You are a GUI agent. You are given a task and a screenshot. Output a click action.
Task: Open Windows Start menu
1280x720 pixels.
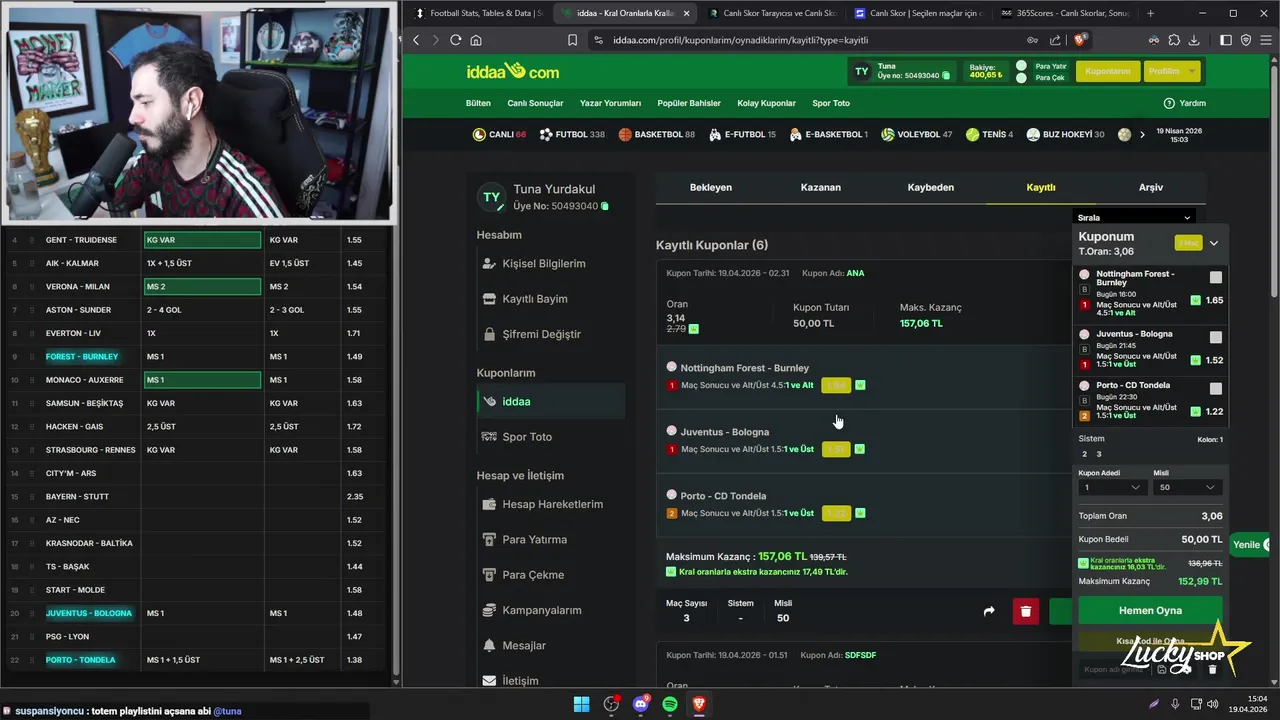(x=581, y=704)
